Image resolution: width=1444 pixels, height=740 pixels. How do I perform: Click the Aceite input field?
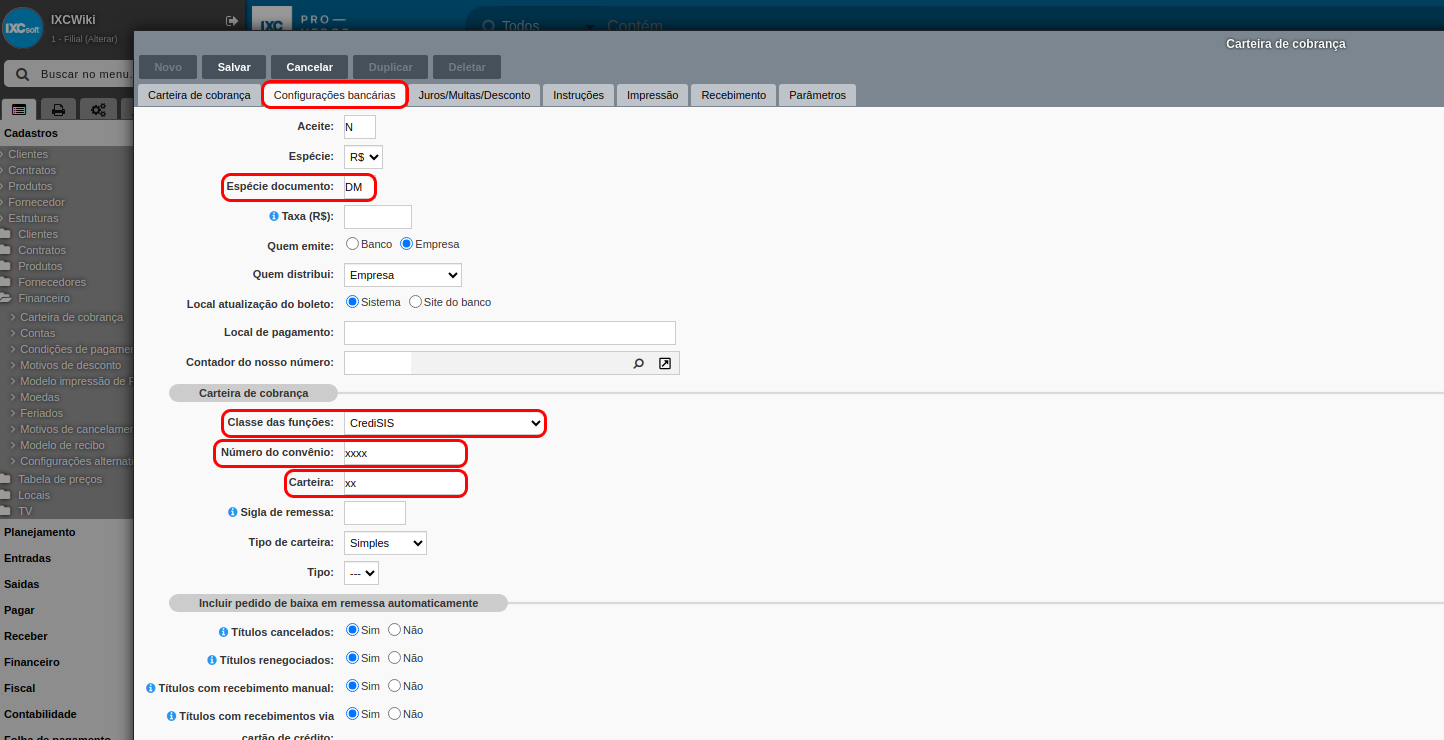pos(360,127)
